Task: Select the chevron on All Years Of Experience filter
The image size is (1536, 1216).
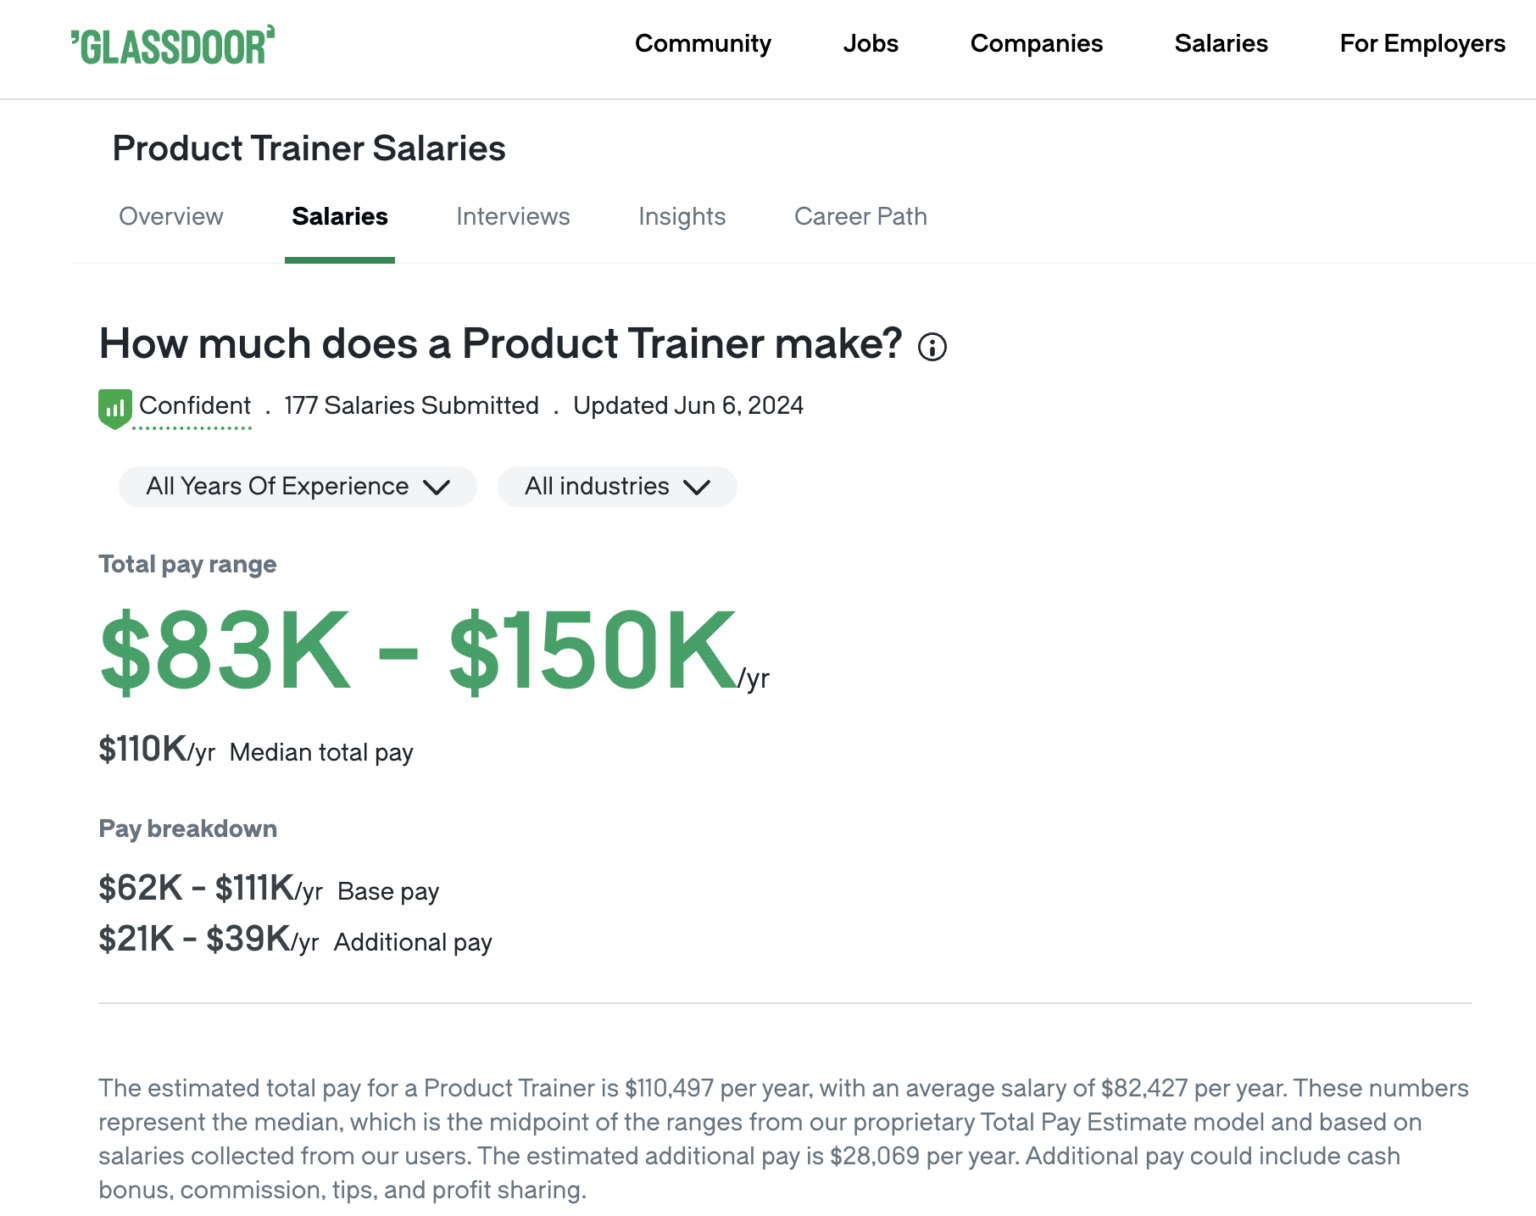Action: click(438, 487)
